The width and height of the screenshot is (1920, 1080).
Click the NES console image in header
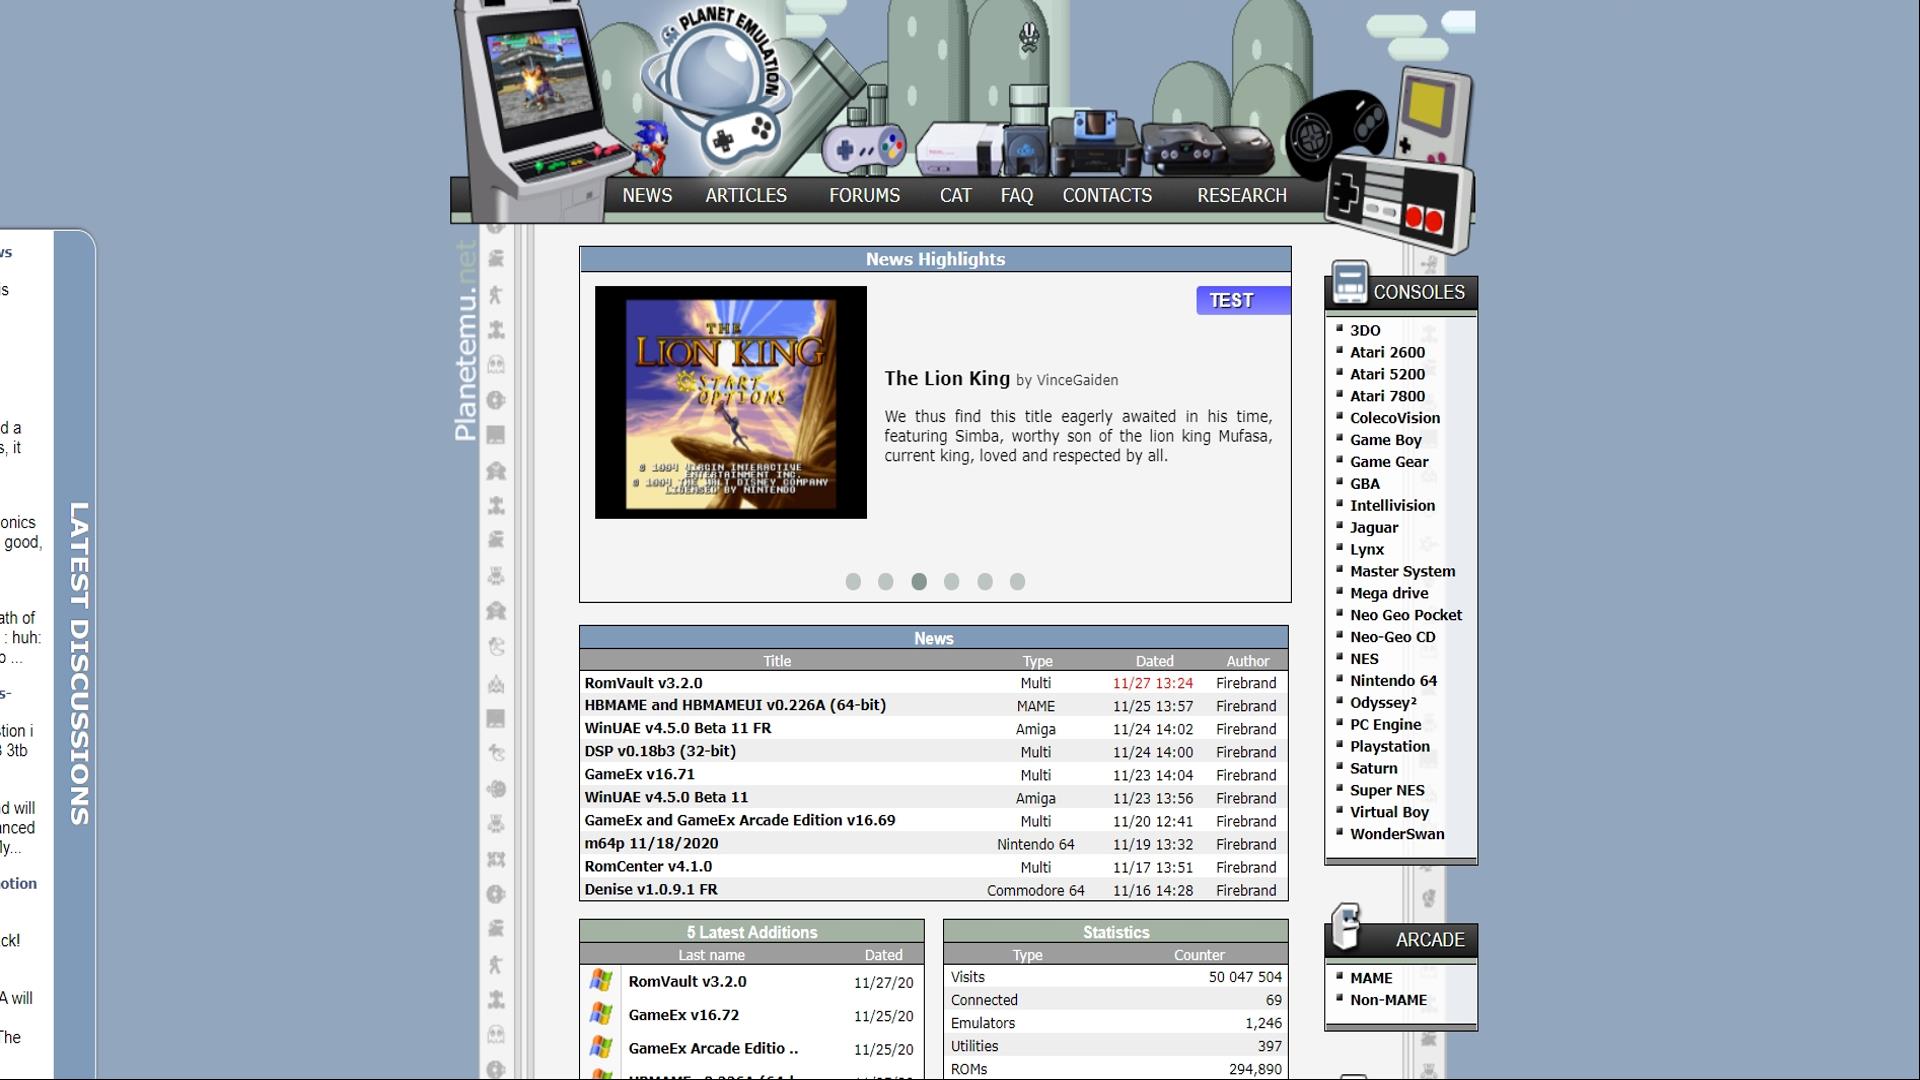point(958,148)
